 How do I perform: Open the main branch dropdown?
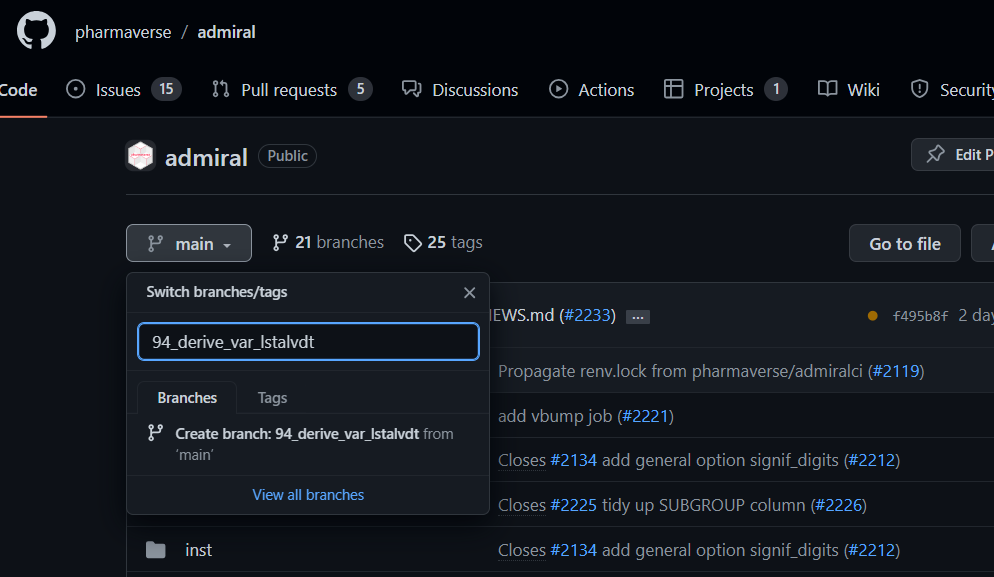[189, 243]
